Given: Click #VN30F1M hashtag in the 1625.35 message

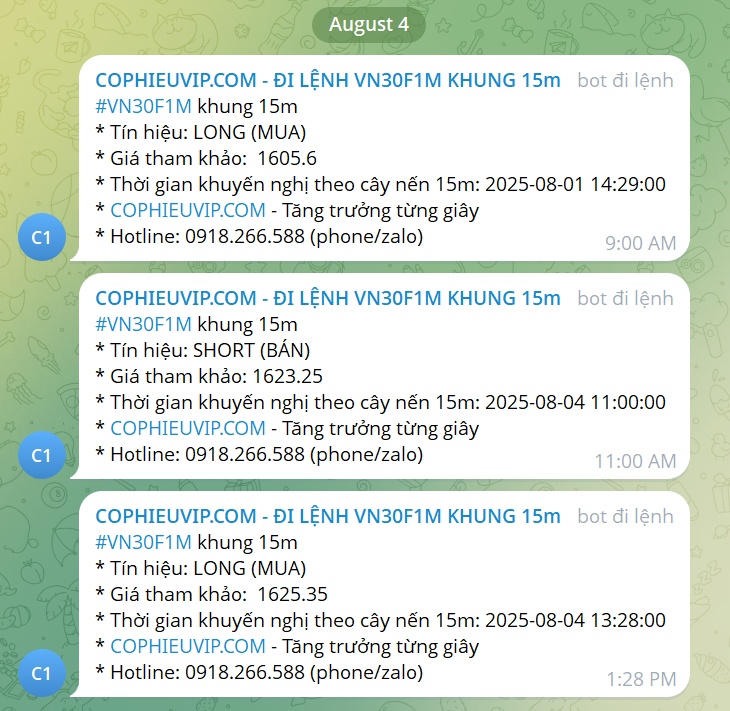Looking at the screenshot, I should [x=143, y=542].
